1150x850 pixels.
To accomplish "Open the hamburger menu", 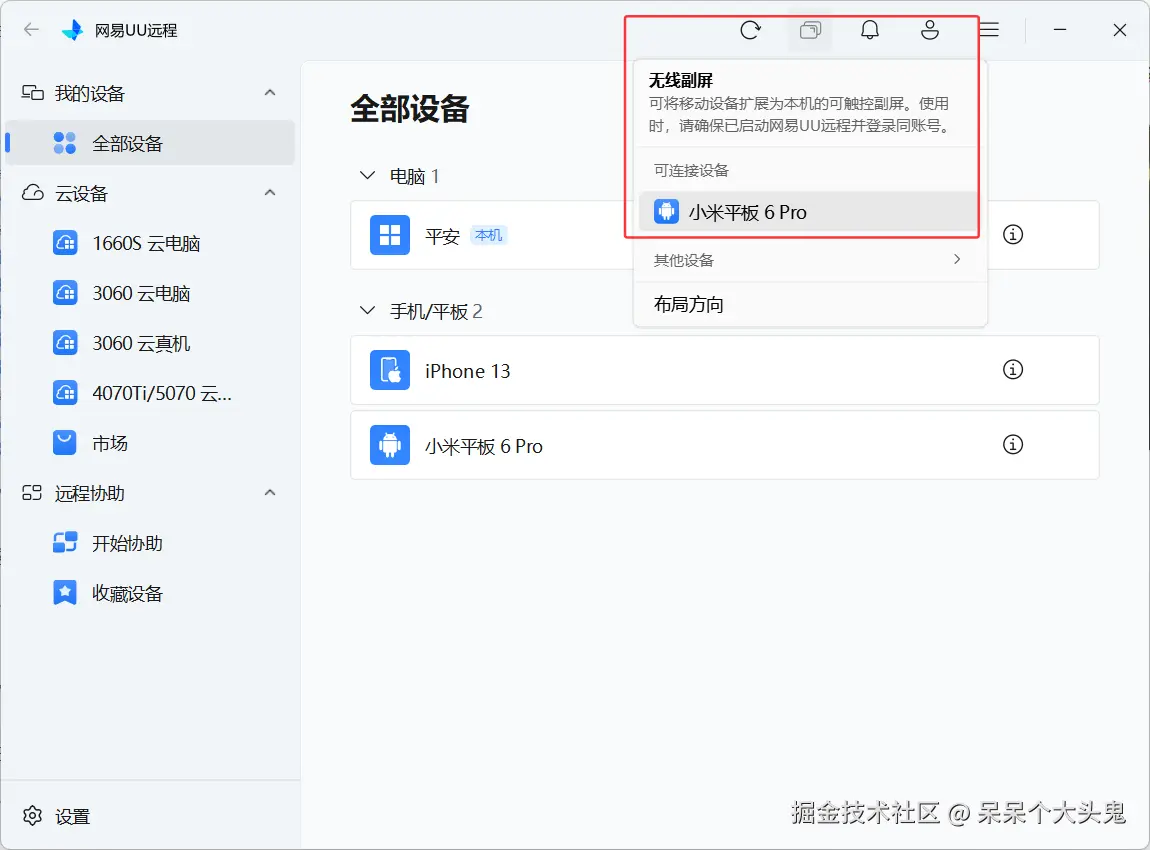I will (989, 30).
